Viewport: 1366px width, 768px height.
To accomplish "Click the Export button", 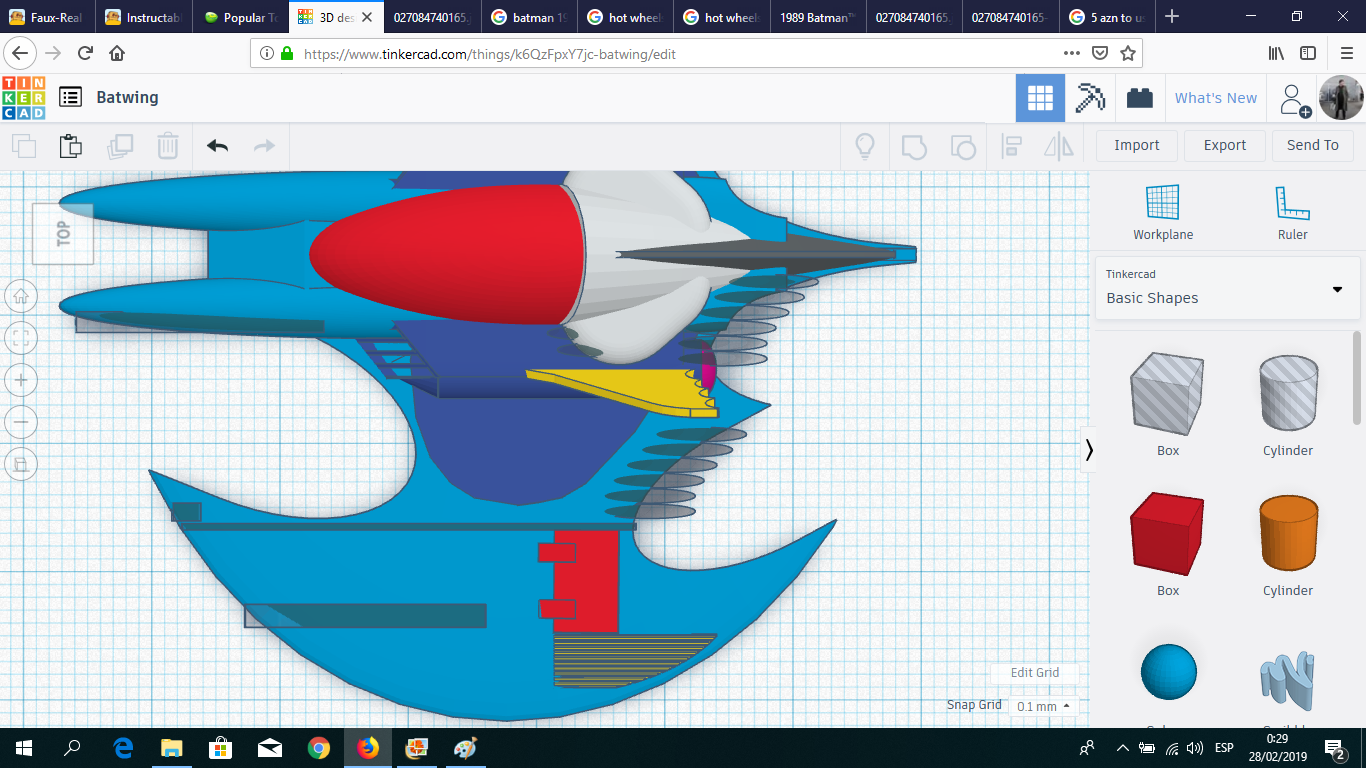I will [1225, 146].
